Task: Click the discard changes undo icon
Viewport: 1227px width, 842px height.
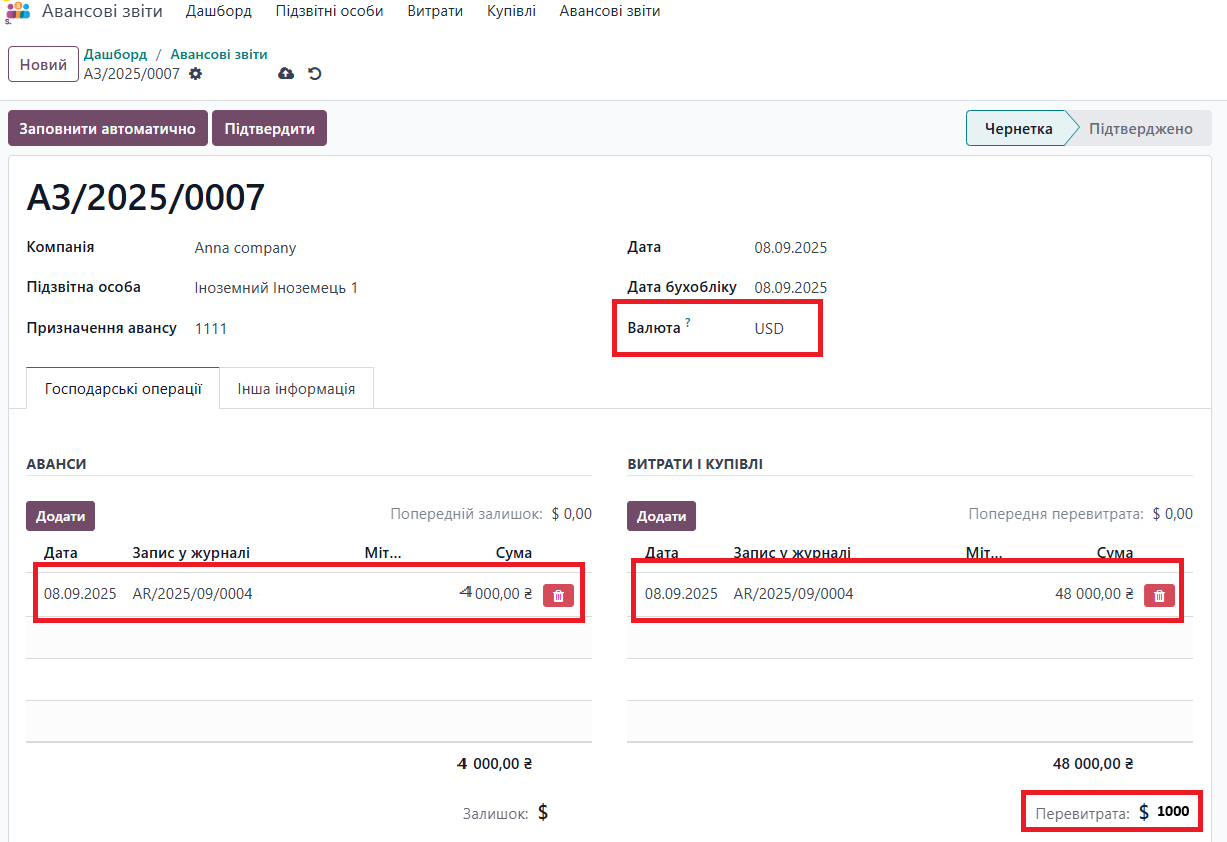Action: coord(314,74)
